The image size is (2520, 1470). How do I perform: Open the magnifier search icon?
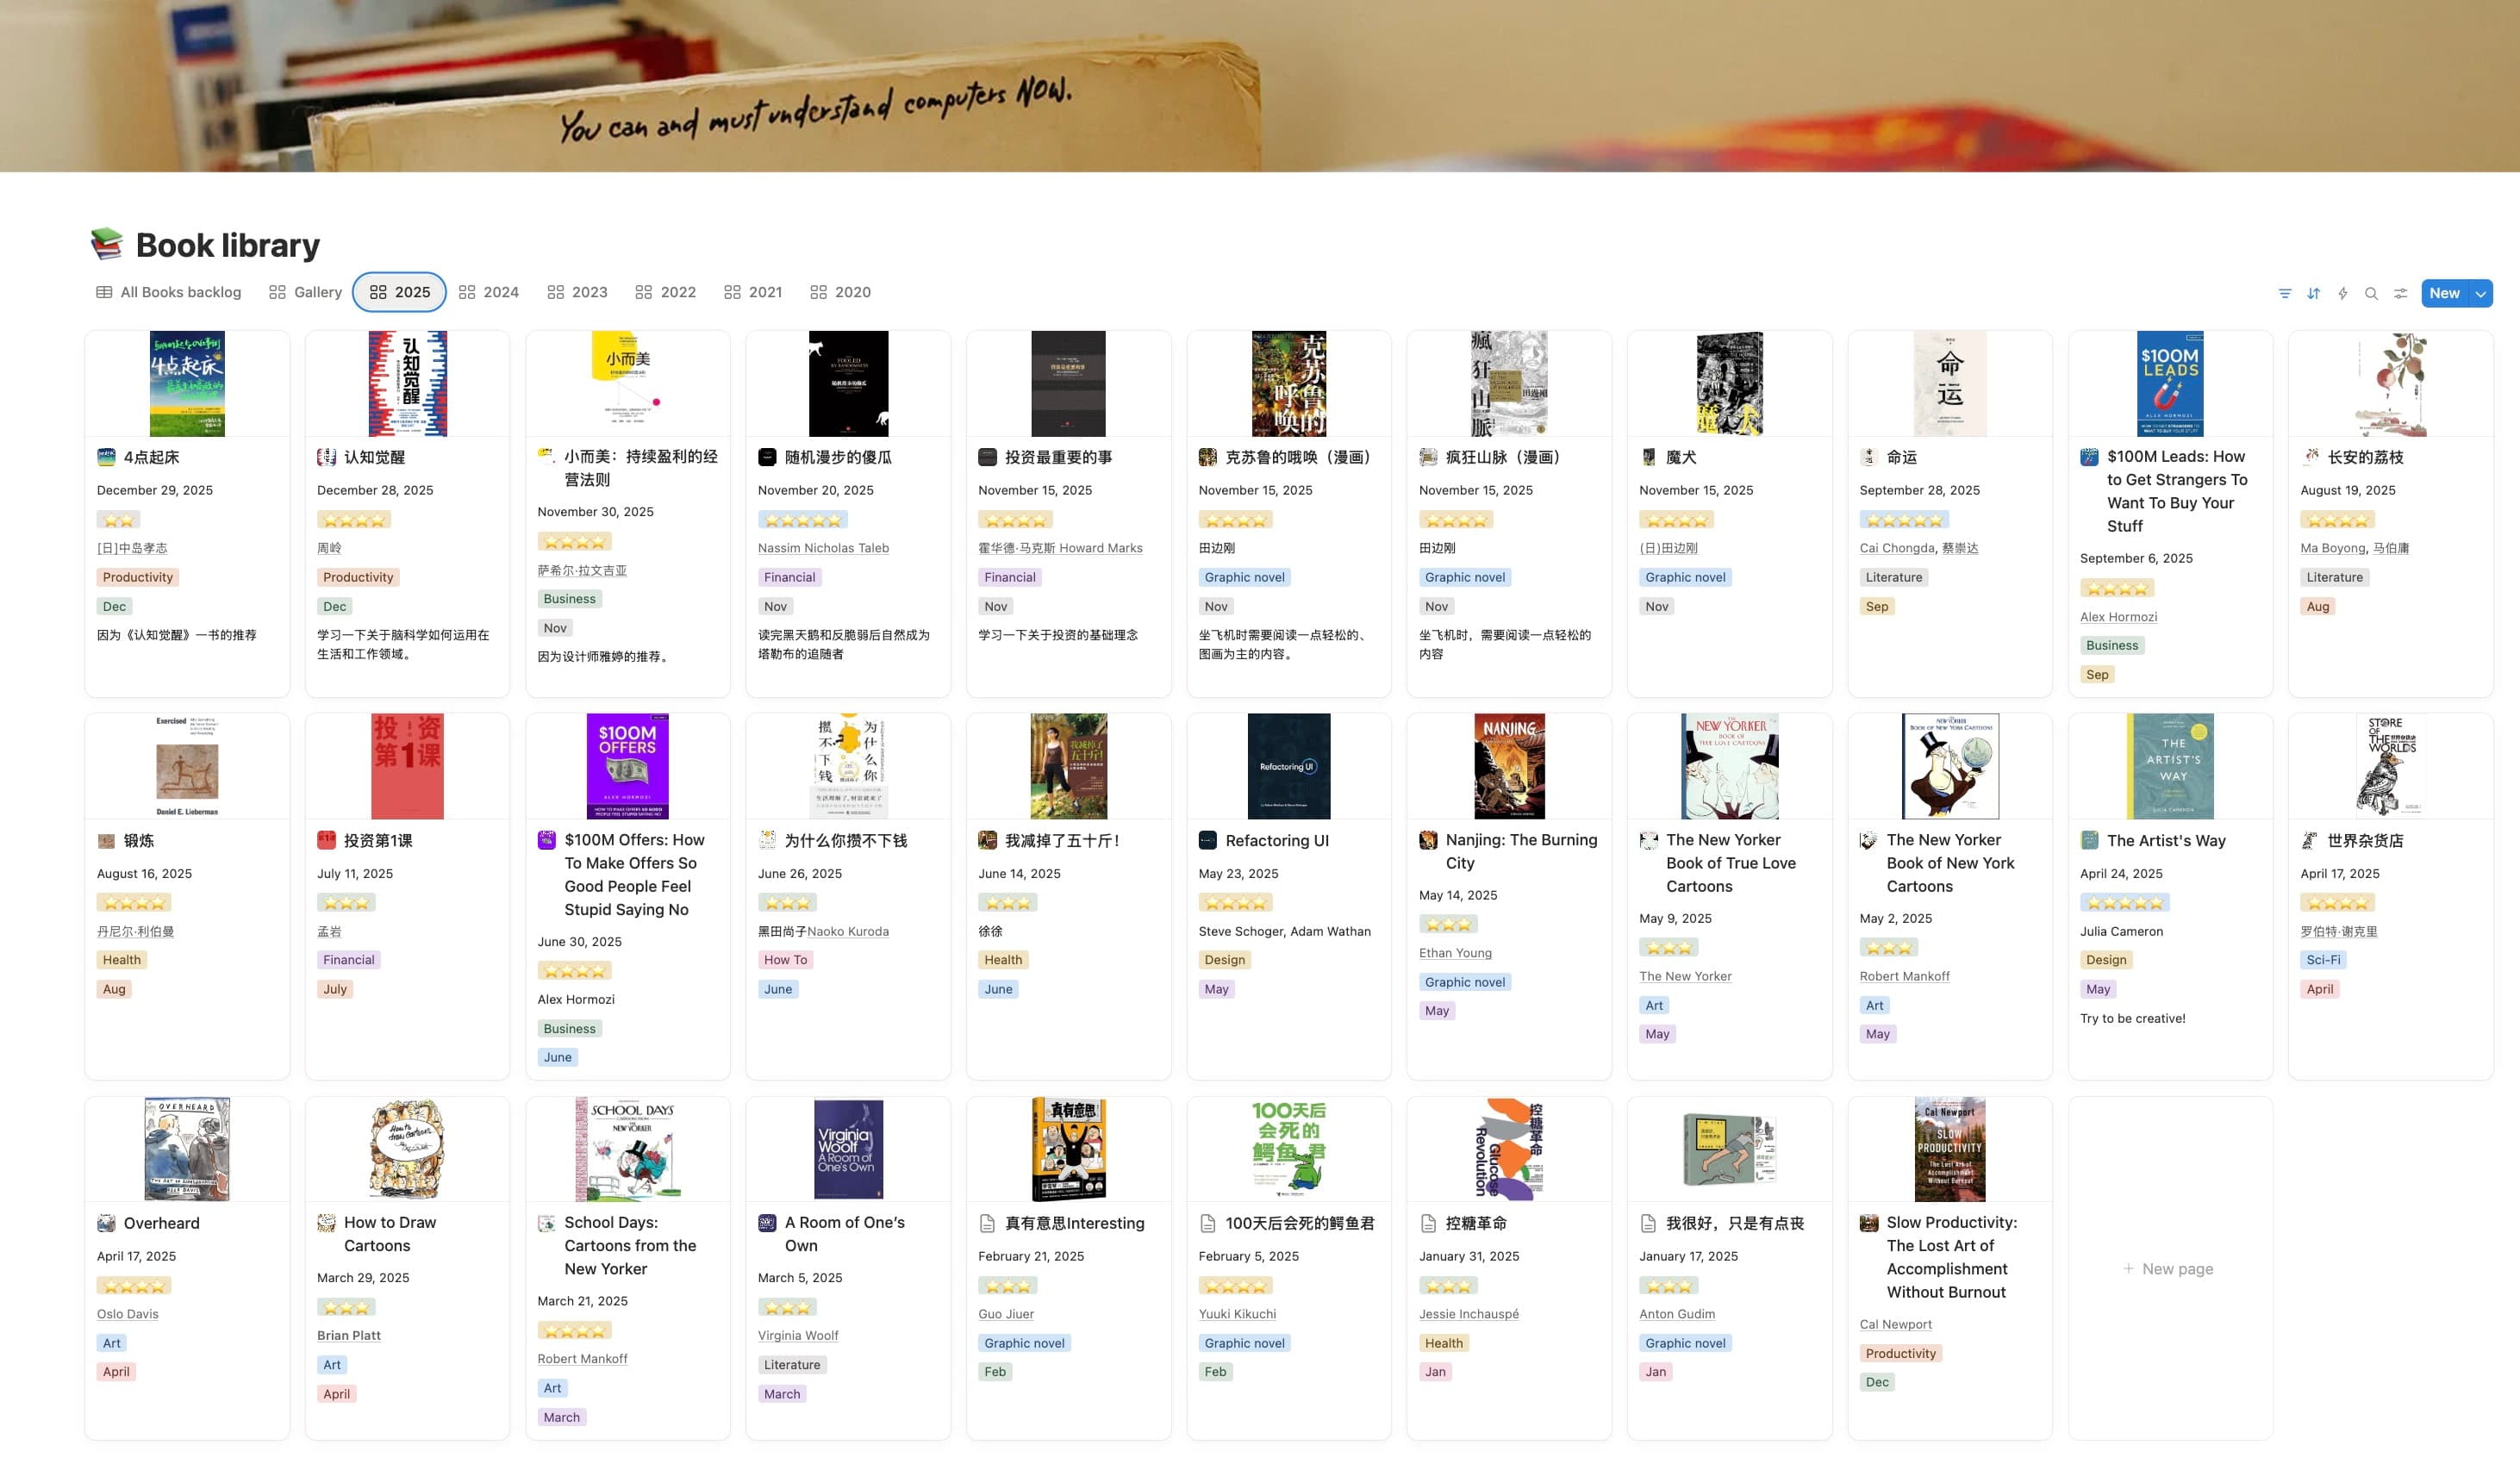(2371, 293)
